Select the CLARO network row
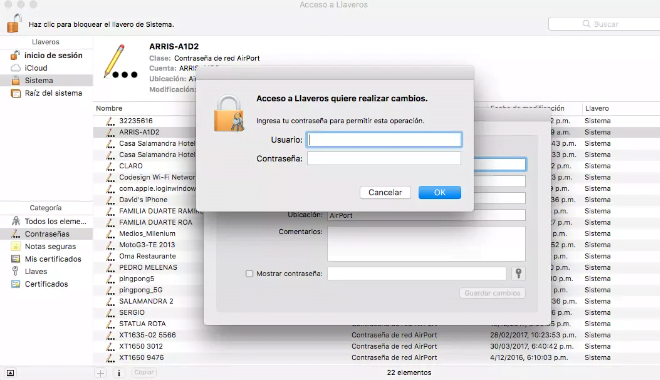This screenshot has width=660, height=380. 377,166
